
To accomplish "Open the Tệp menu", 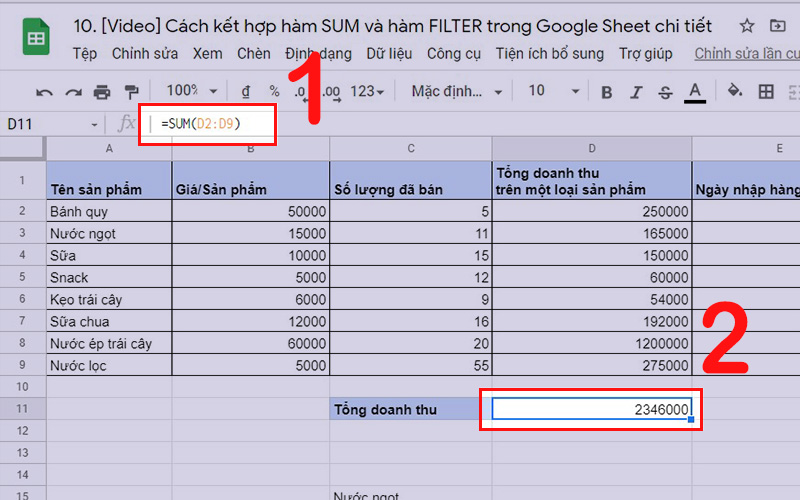I will 85,53.
